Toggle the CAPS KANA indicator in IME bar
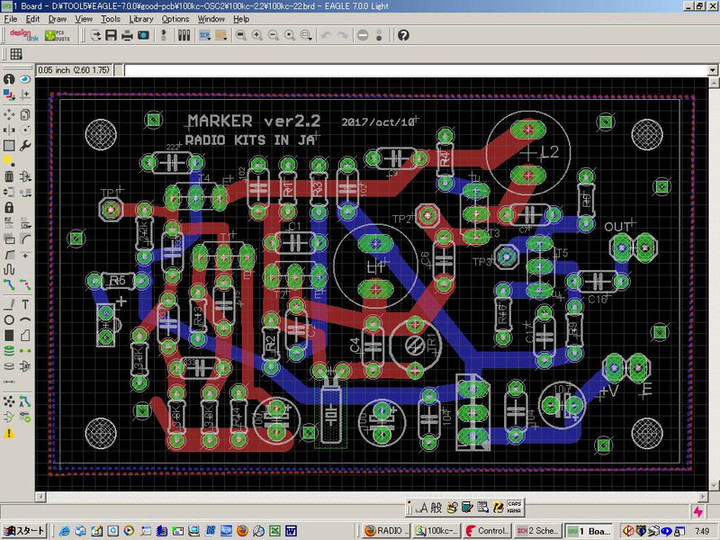720x540 pixels. tap(514, 507)
